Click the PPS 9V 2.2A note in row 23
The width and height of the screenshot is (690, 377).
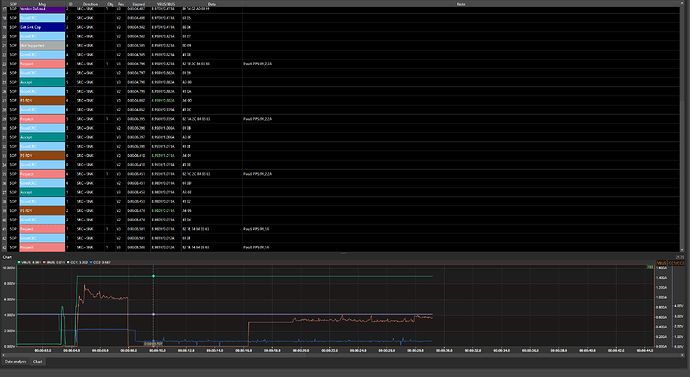(x=257, y=64)
